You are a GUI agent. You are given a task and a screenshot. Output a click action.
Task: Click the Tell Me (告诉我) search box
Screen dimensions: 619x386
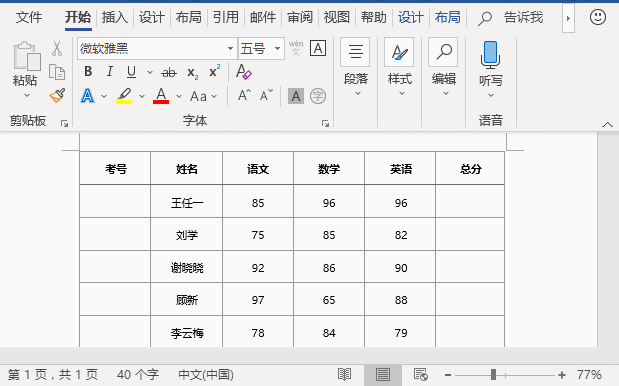tap(511, 18)
